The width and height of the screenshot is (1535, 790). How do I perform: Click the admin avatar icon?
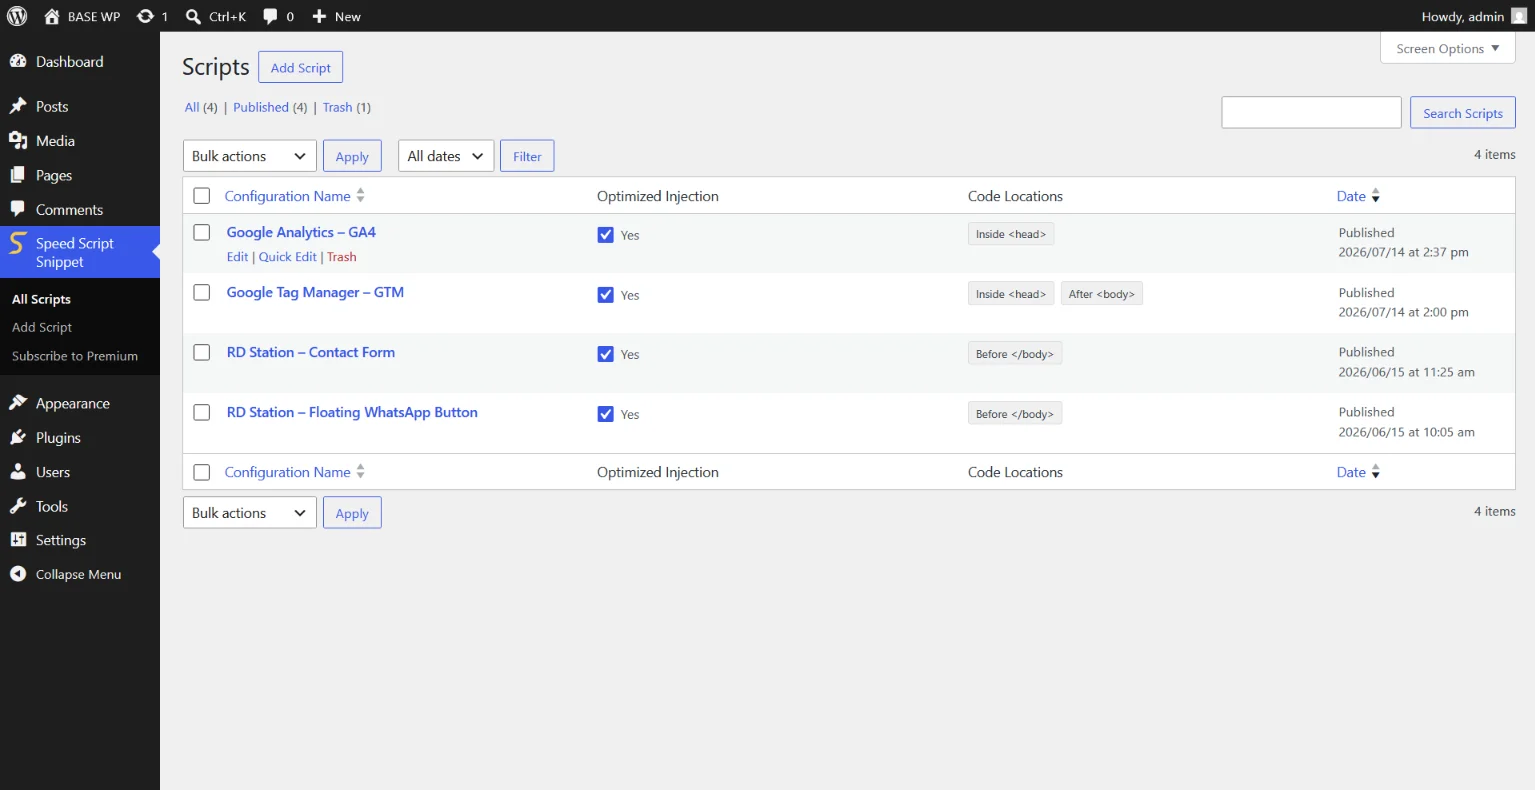tap(1519, 16)
